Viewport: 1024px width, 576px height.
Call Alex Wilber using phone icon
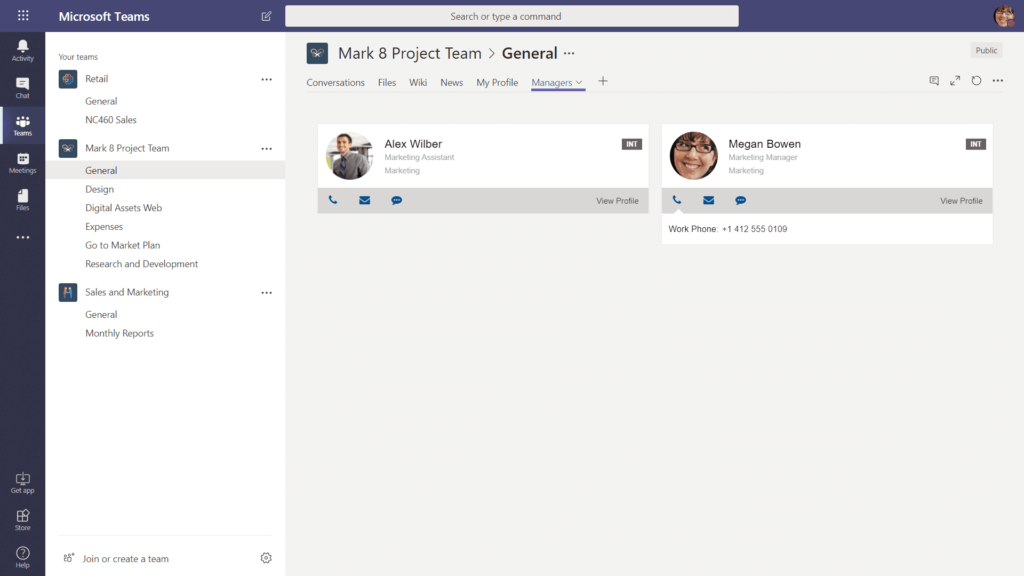point(333,200)
